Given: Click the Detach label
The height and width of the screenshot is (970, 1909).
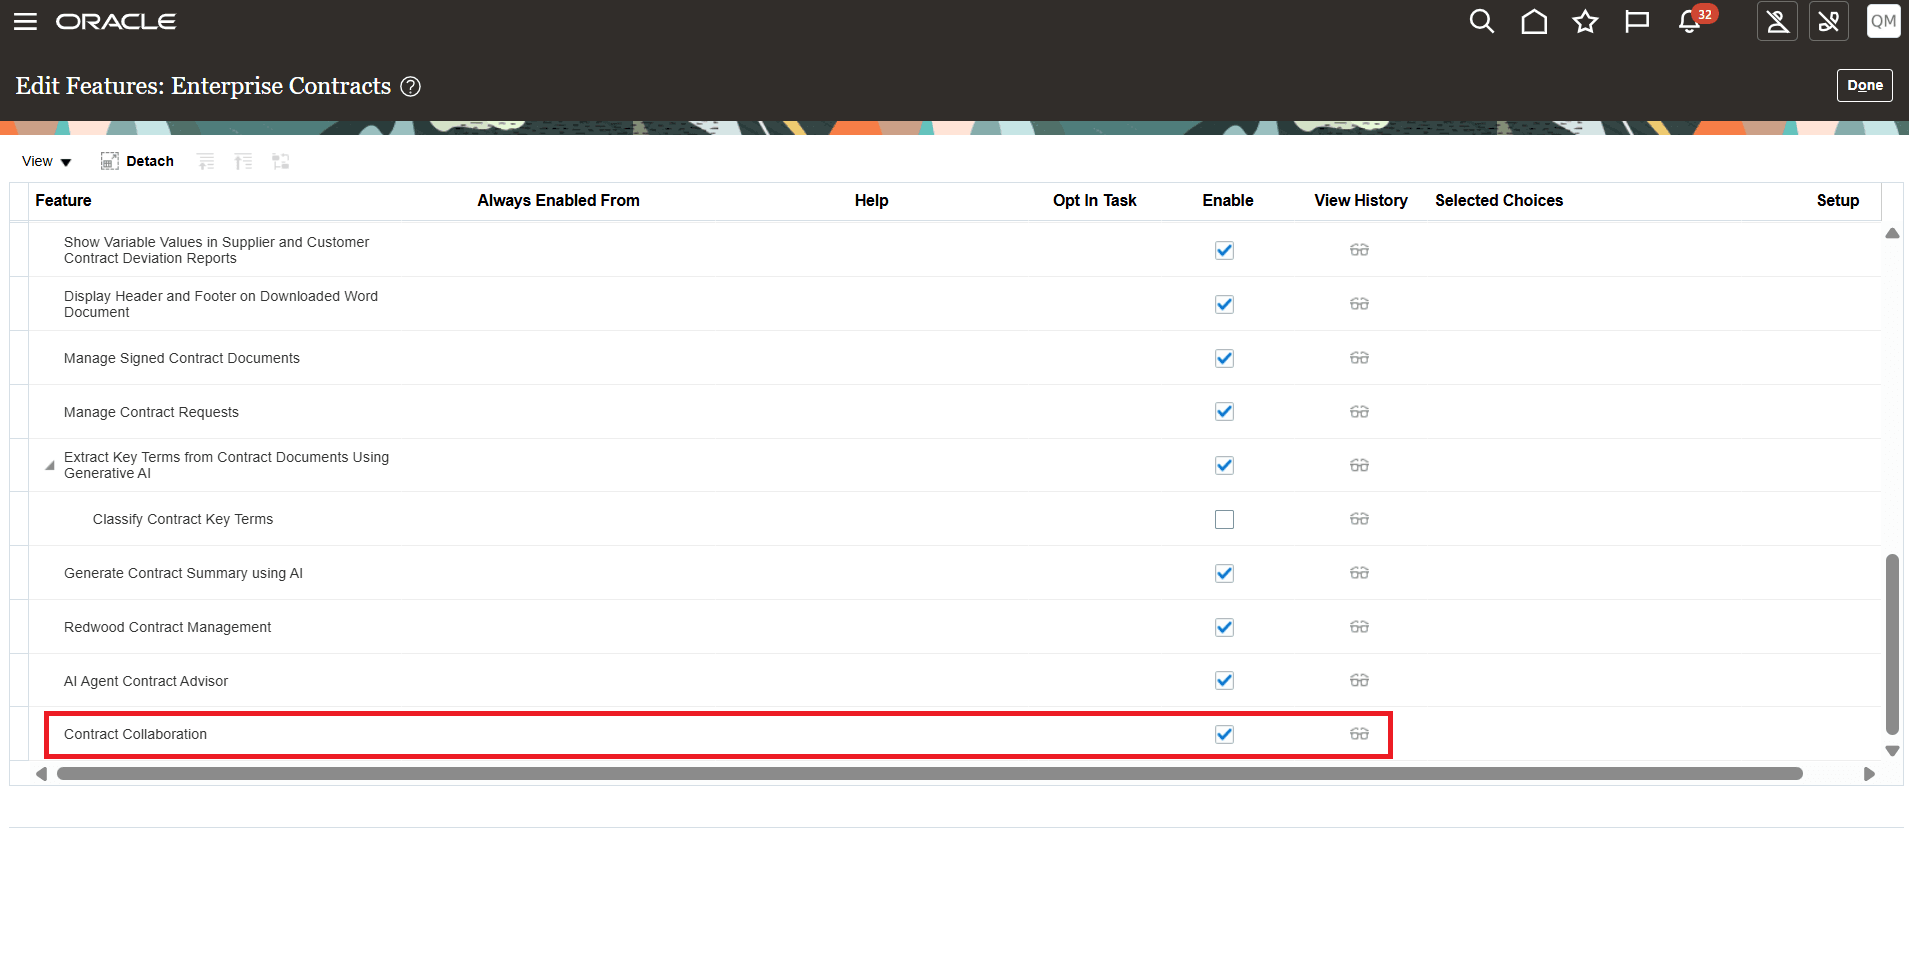Looking at the screenshot, I should point(150,161).
